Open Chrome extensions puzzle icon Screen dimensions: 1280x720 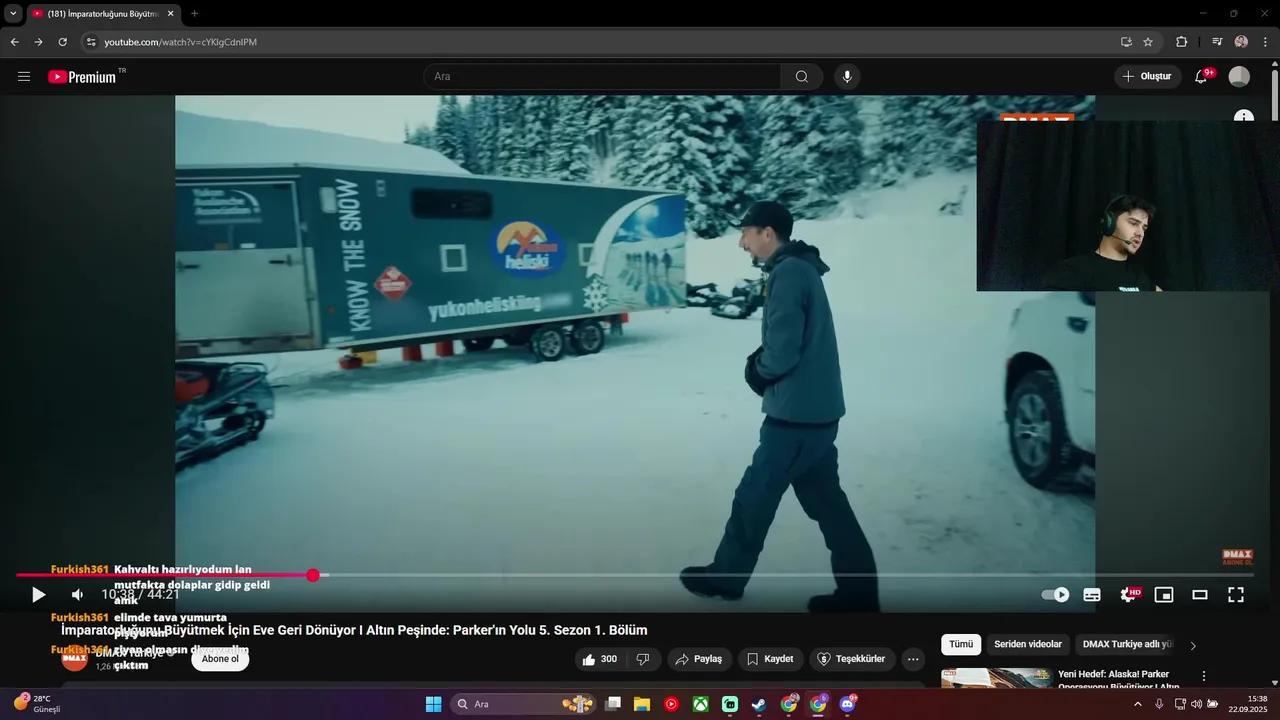coord(1181,42)
